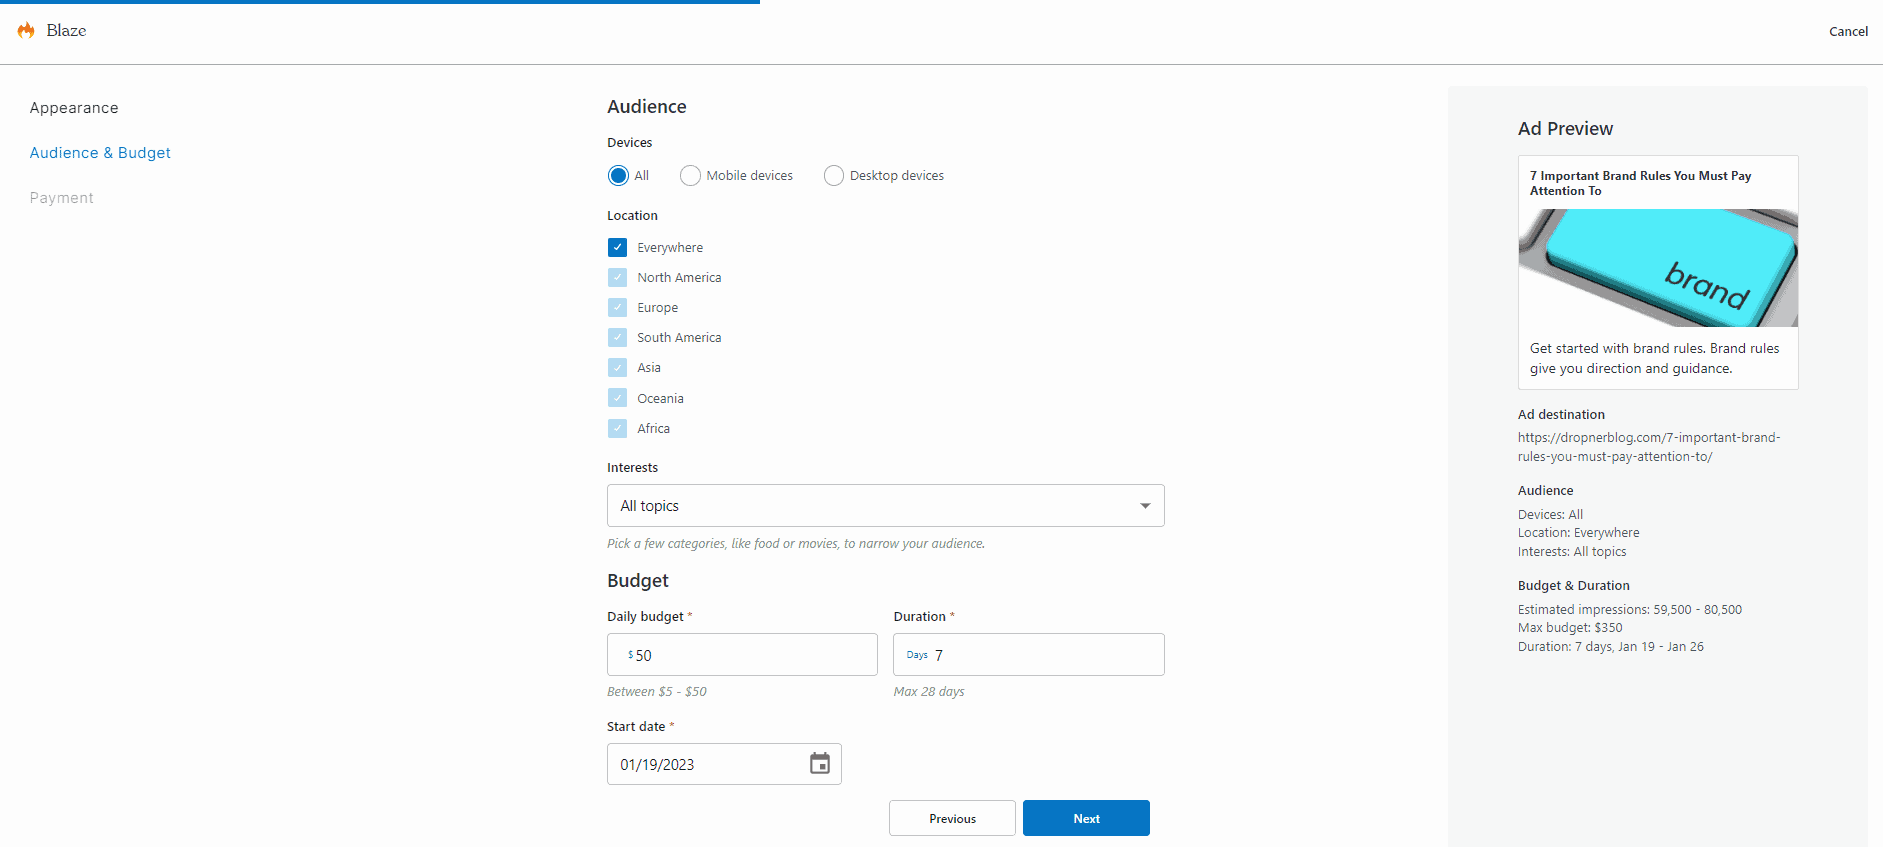The height and width of the screenshot is (847, 1883).
Task: Toggle the Europe location checkbox
Action: 618,308
